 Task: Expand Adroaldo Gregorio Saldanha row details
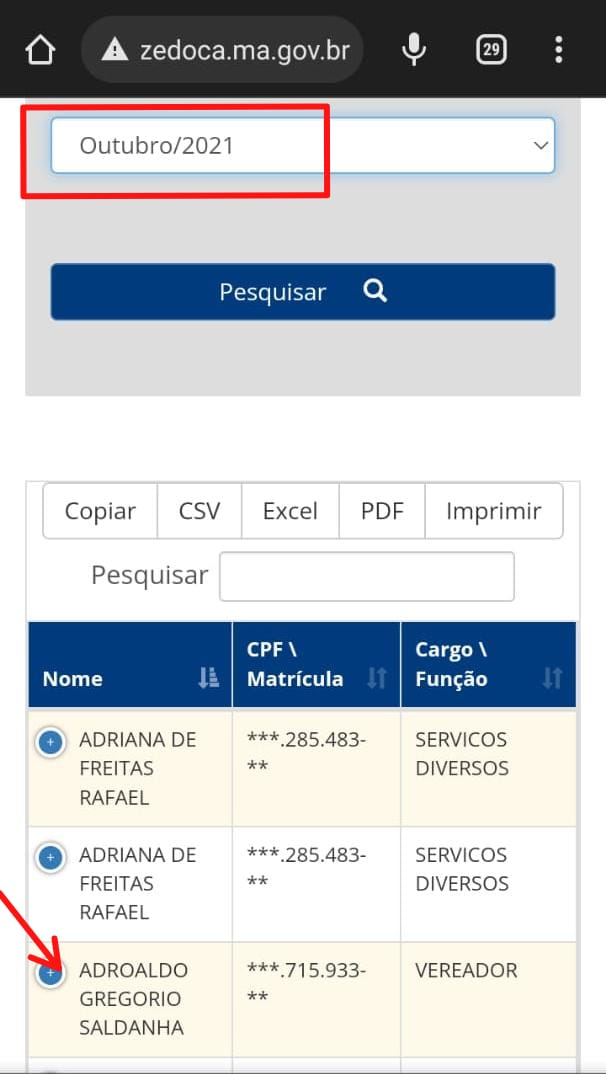point(50,972)
